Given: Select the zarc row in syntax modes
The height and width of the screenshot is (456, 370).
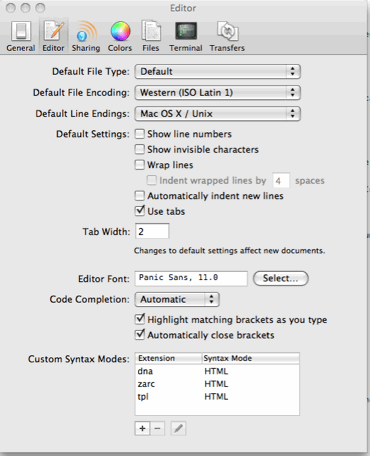Looking at the screenshot, I should 217,384.
